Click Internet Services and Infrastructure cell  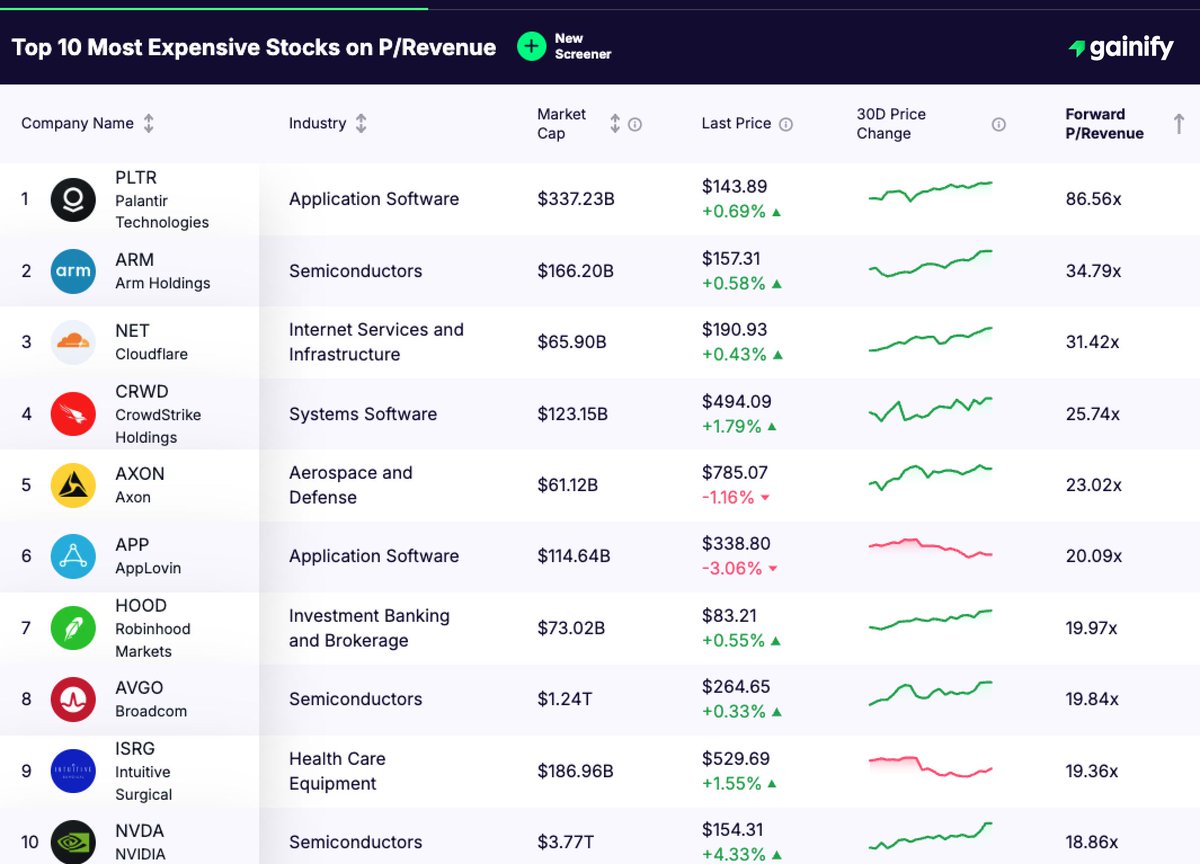coord(377,342)
